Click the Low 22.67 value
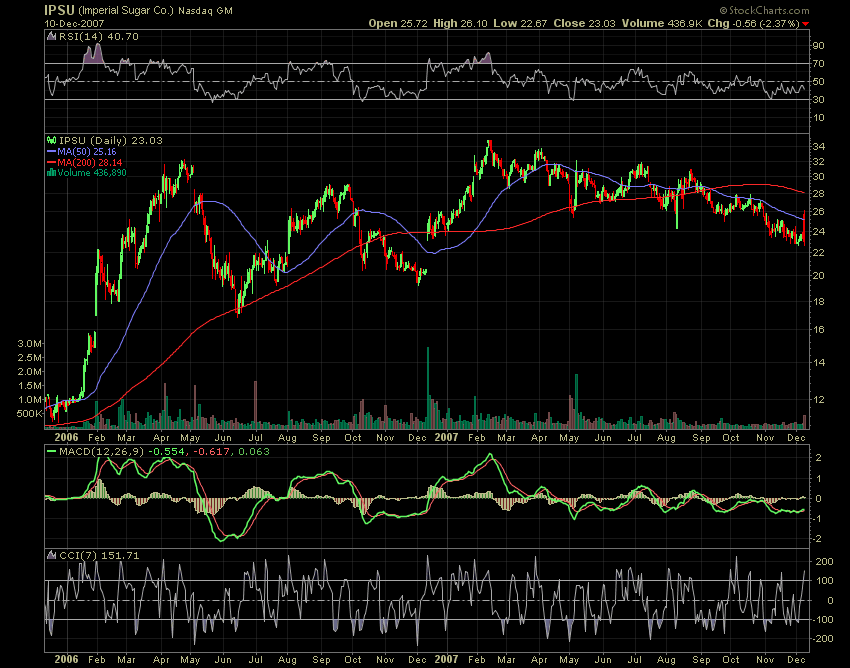This screenshot has height=668, width=850. 520,23
